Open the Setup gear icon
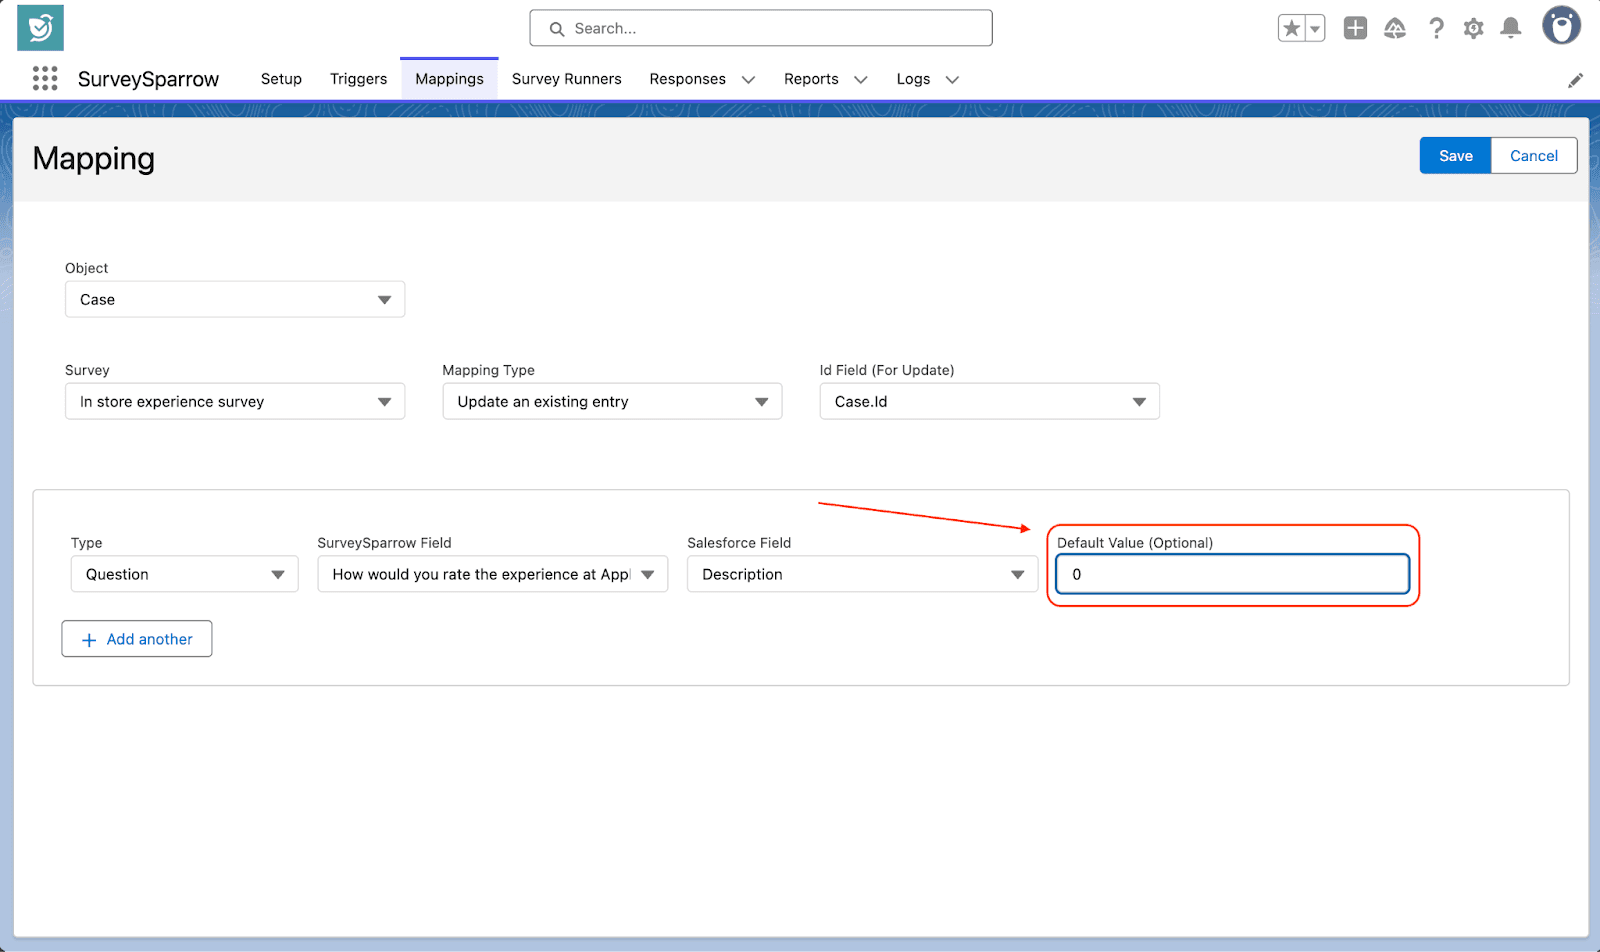The height and width of the screenshot is (952, 1600). (x=1473, y=28)
